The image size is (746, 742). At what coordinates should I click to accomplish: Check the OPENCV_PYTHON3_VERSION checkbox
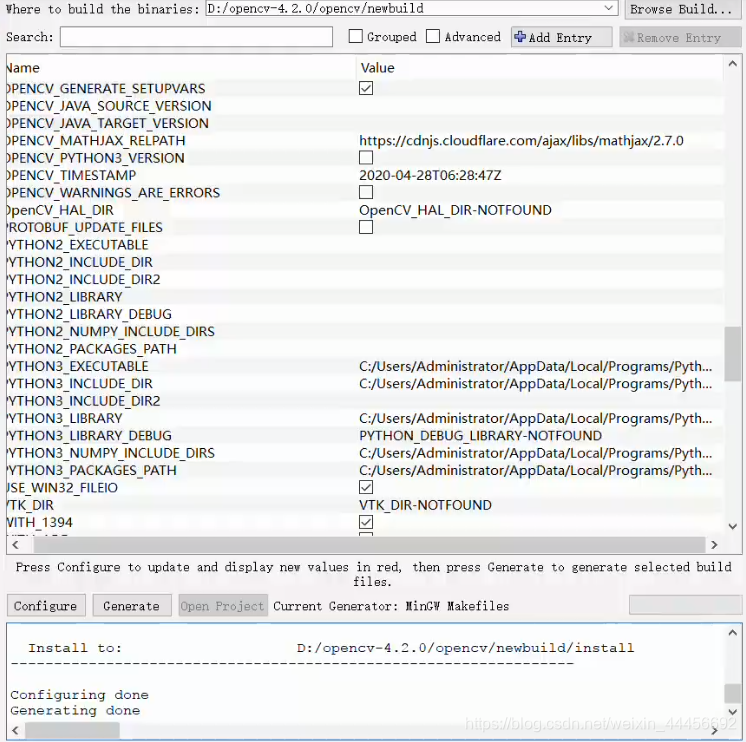[x=366, y=158]
